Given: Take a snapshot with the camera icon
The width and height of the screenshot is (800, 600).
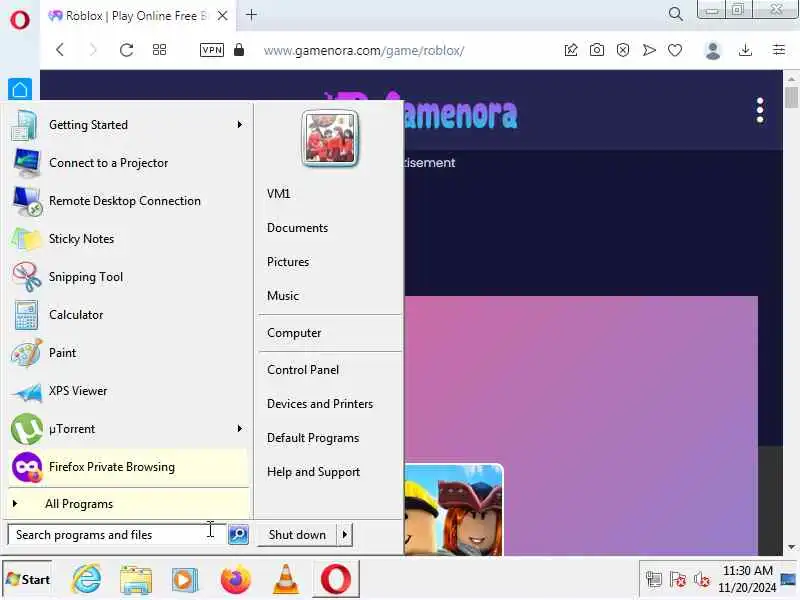Looking at the screenshot, I should pyautogui.click(x=596, y=50).
